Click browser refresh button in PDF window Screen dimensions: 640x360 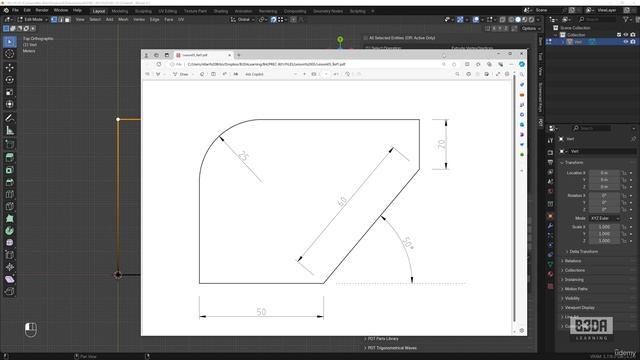click(x=159, y=64)
